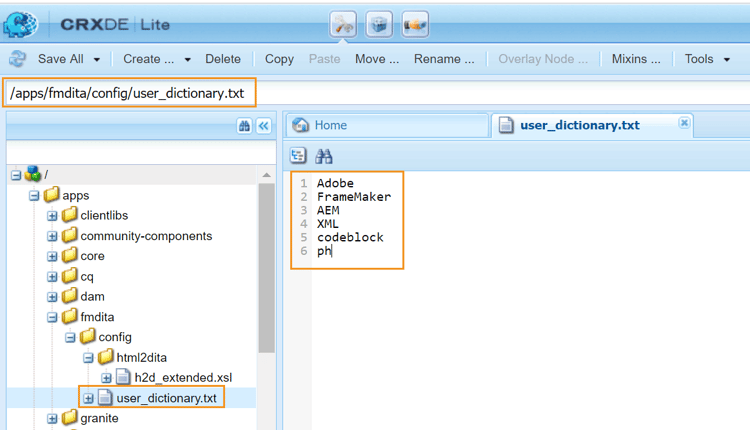Click the Delete button
This screenshot has width=750, height=430.
tap(223, 59)
